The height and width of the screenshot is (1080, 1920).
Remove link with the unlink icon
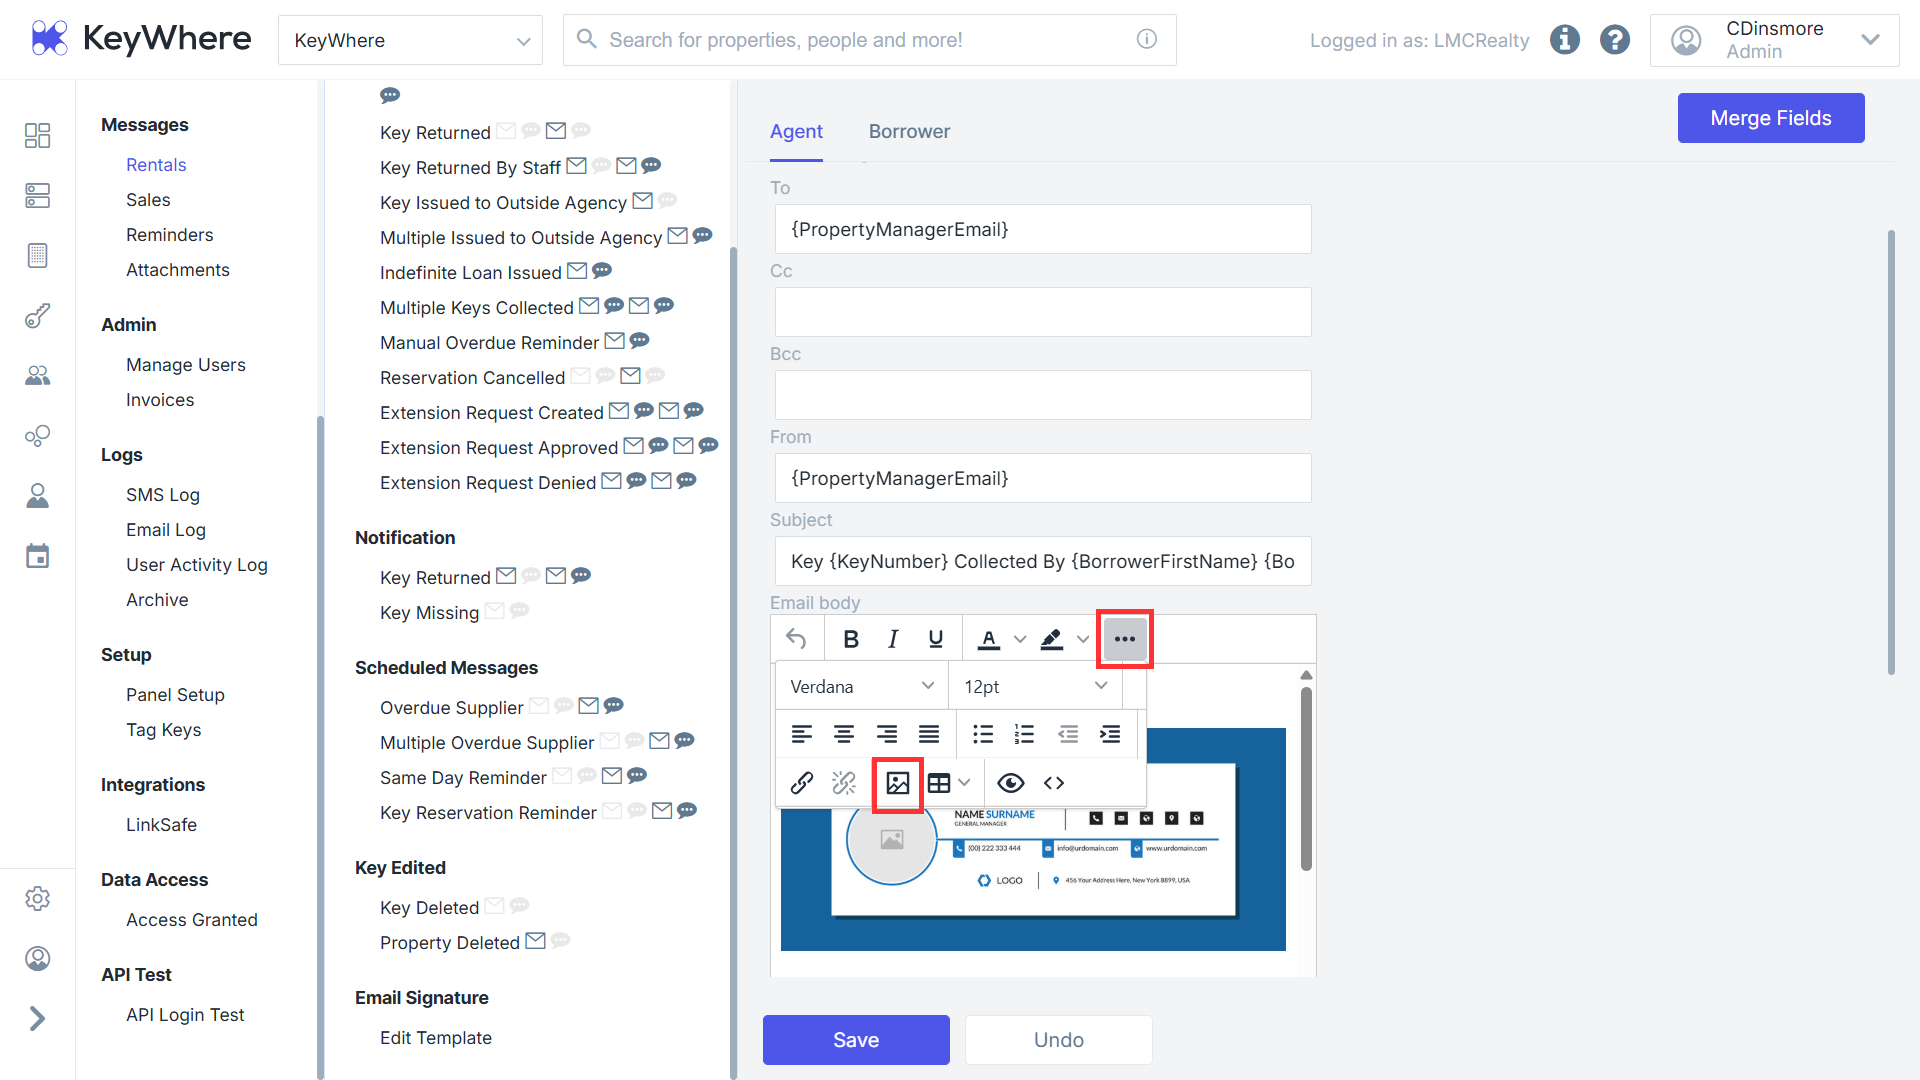pos(844,783)
